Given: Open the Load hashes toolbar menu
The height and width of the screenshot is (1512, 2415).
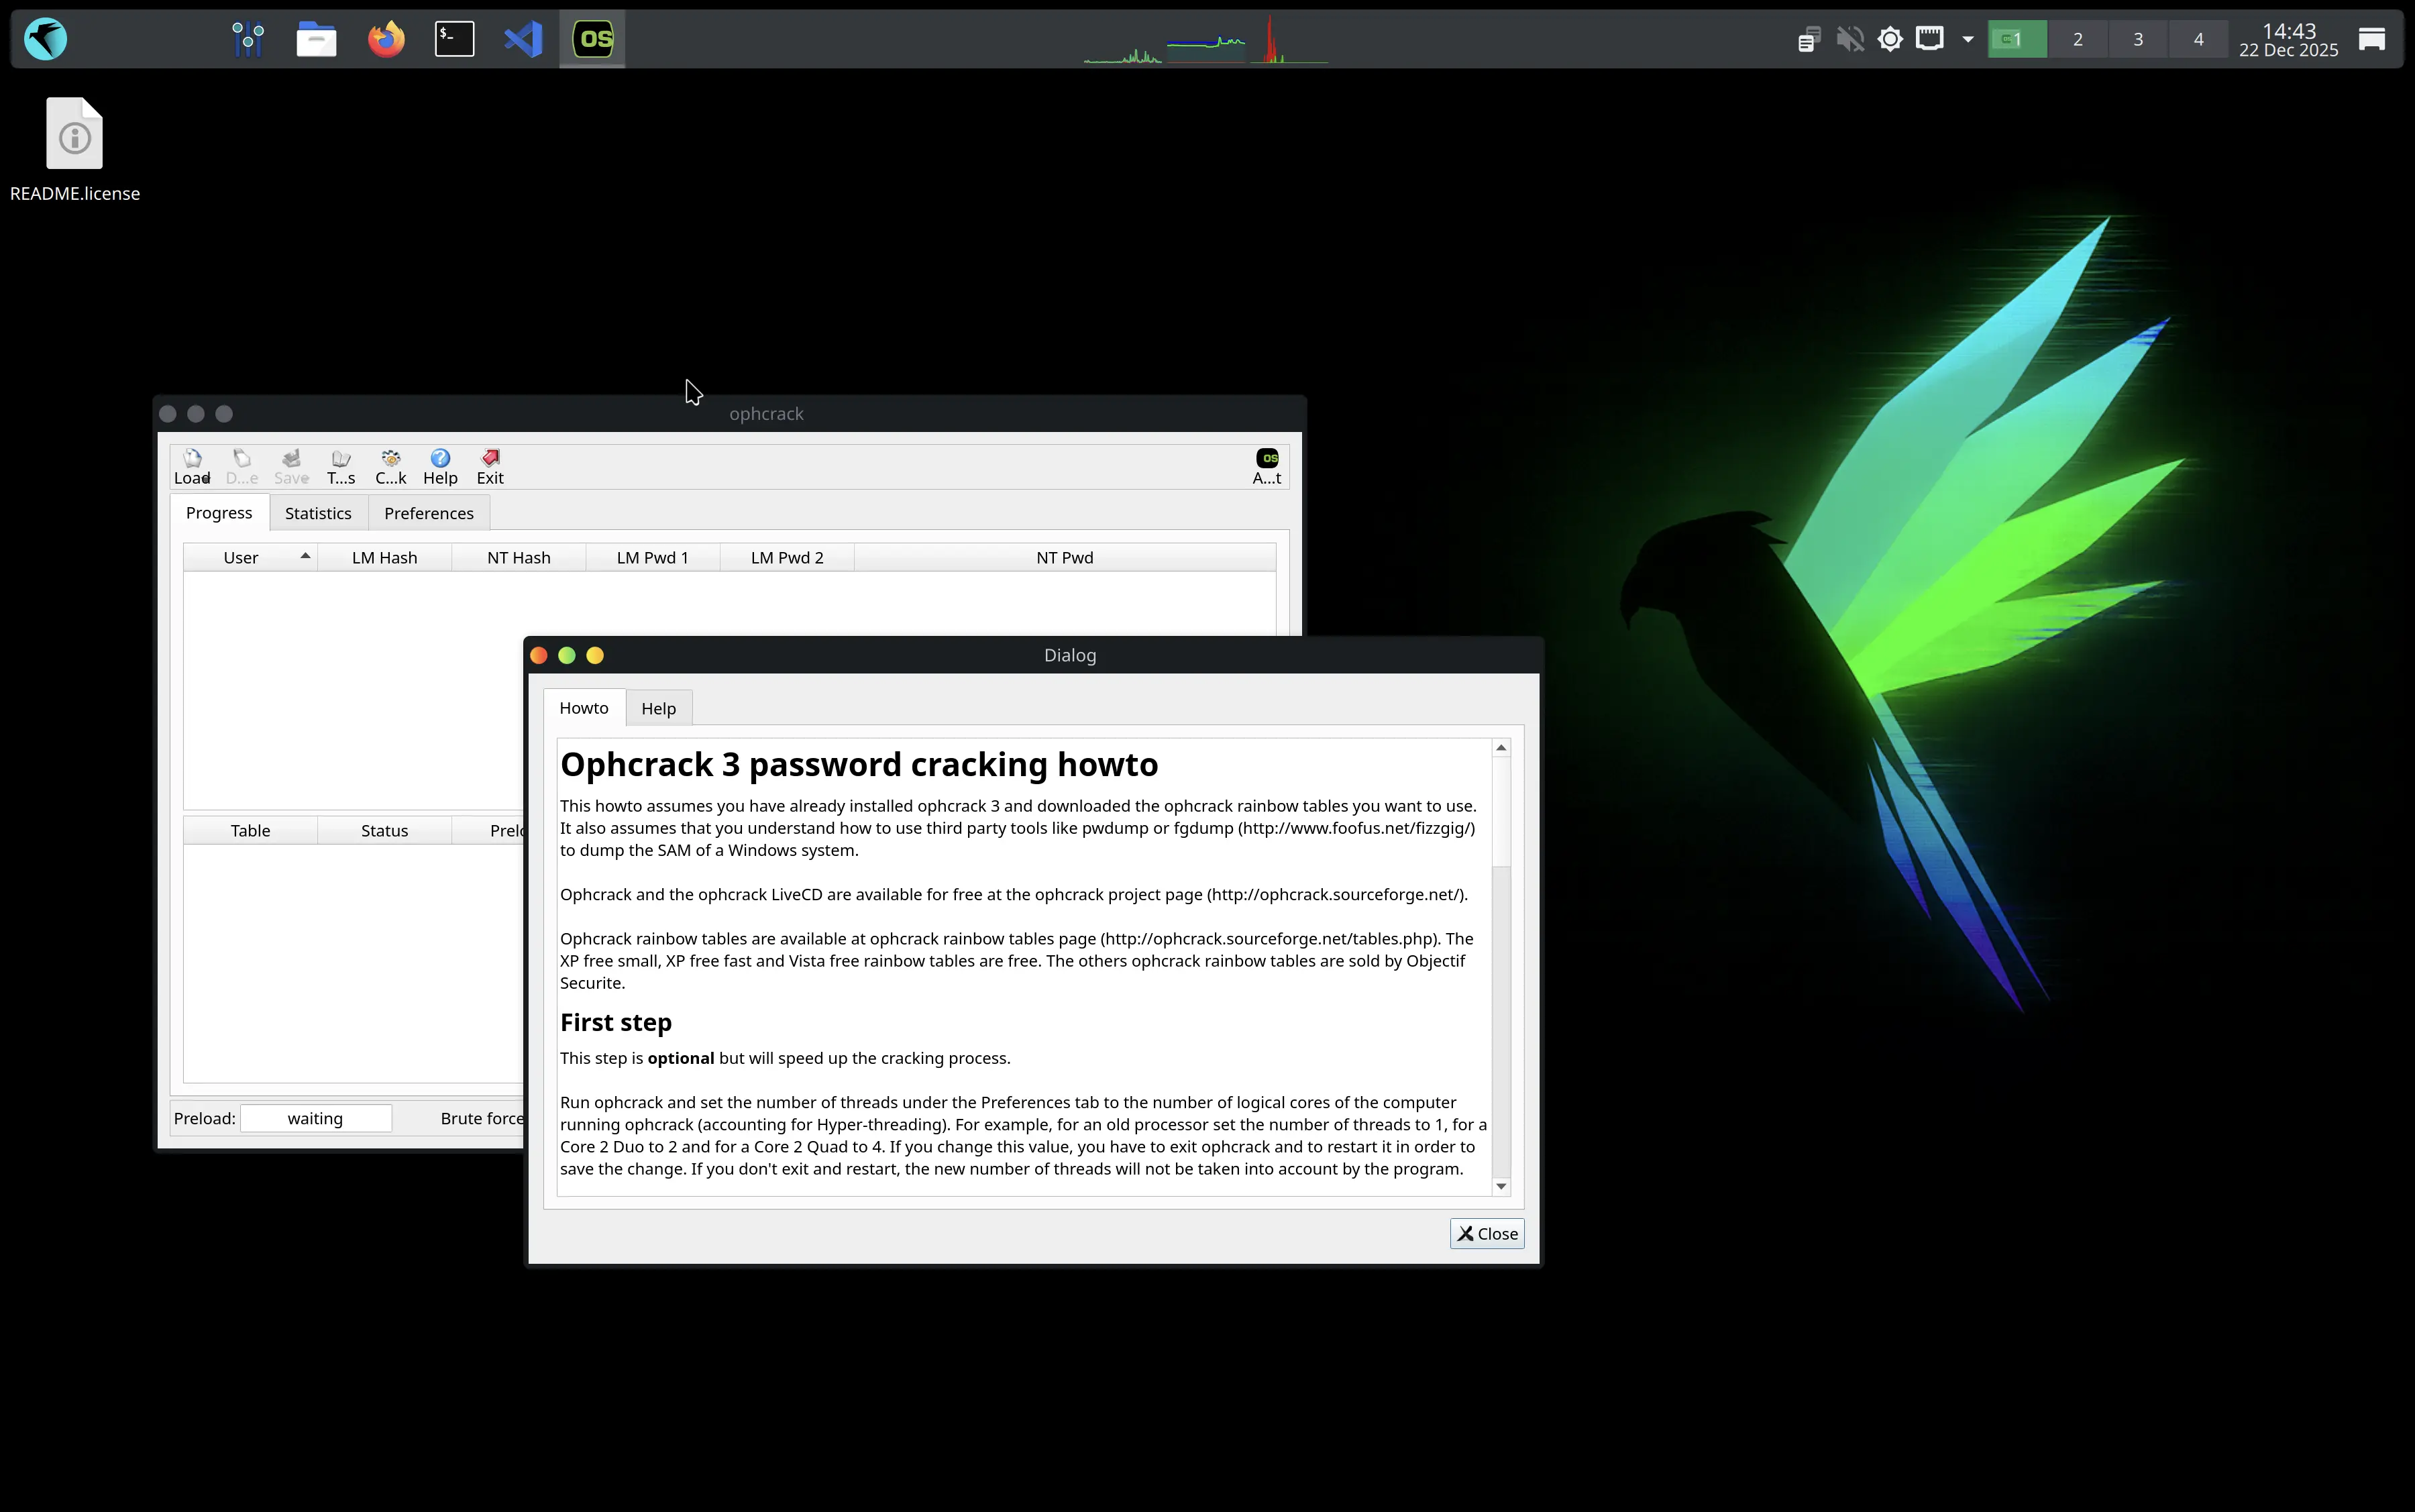Looking at the screenshot, I should [x=192, y=466].
